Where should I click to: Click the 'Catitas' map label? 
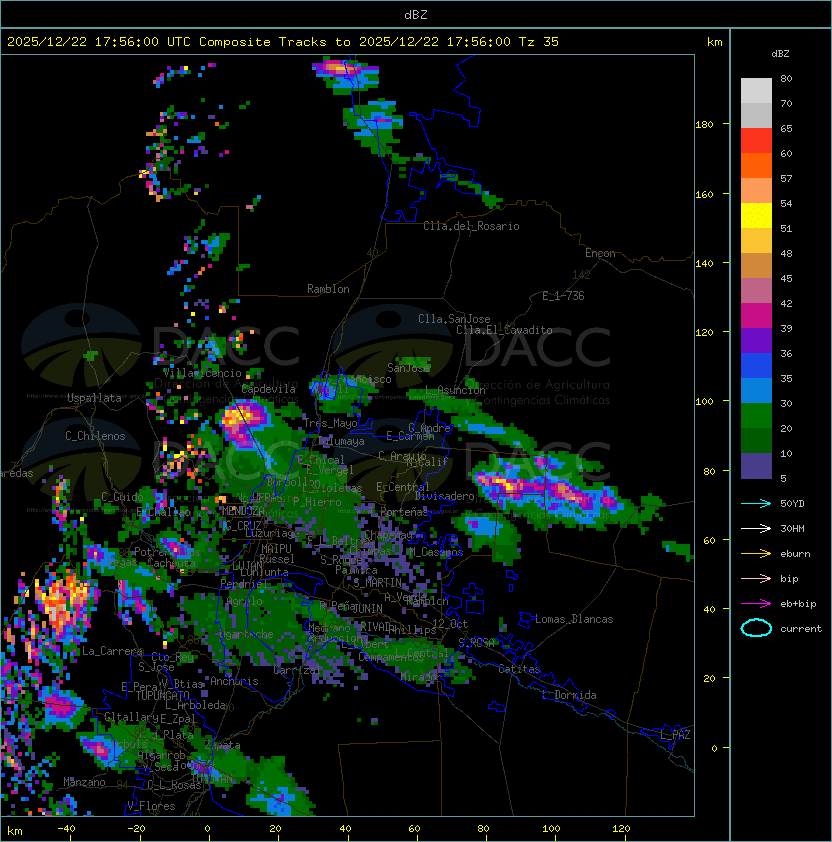[x=519, y=669]
